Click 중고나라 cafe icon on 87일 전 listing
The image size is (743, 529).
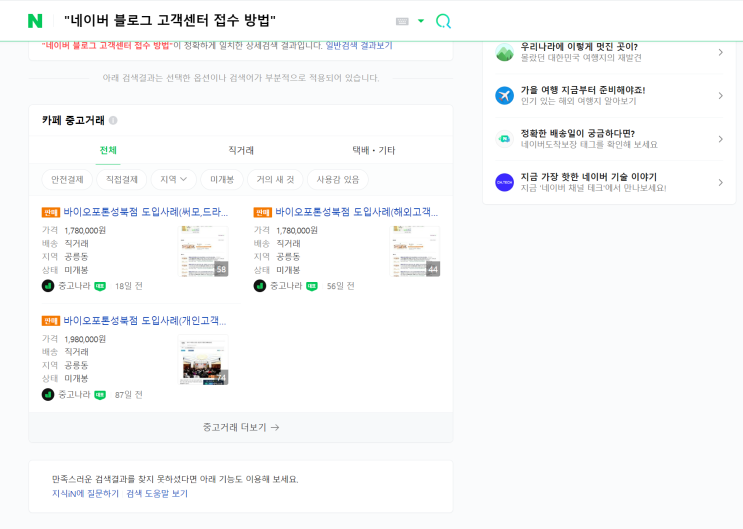[48, 394]
